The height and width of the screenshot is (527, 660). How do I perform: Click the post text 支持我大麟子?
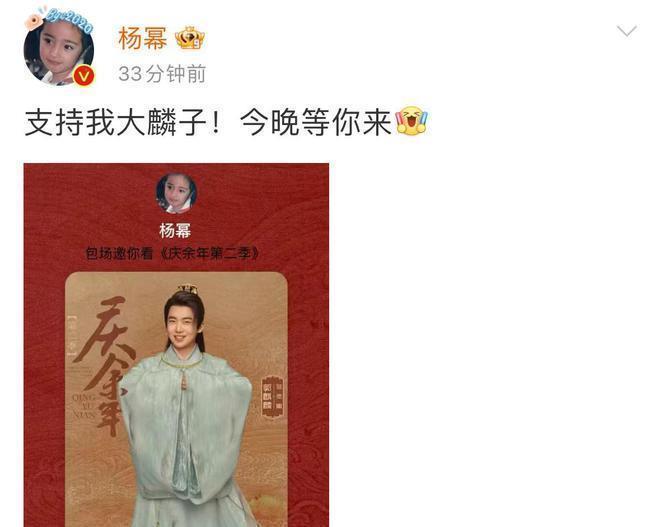[115, 122]
